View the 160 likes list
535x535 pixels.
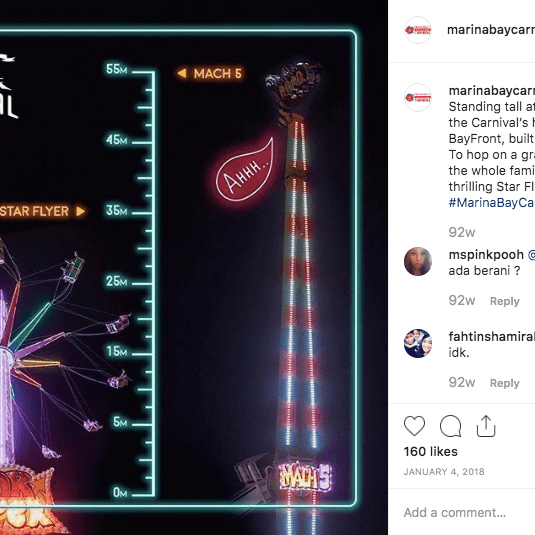click(431, 452)
